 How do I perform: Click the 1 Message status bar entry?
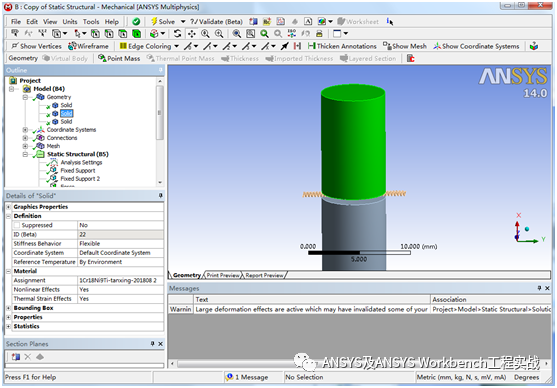click(x=248, y=377)
